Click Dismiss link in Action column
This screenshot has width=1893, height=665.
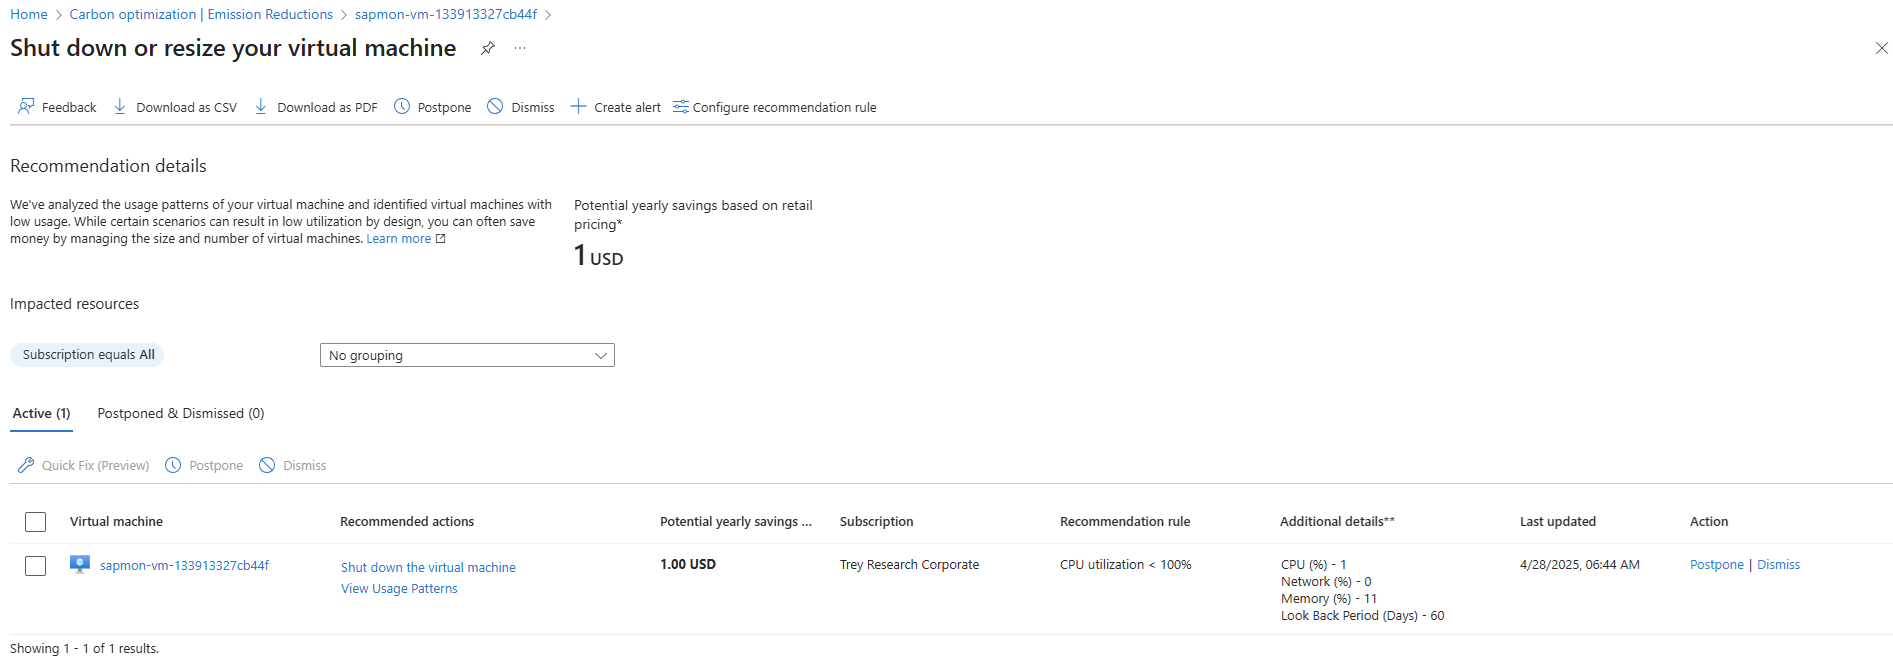pyautogui.click(x=1778, y=564)
